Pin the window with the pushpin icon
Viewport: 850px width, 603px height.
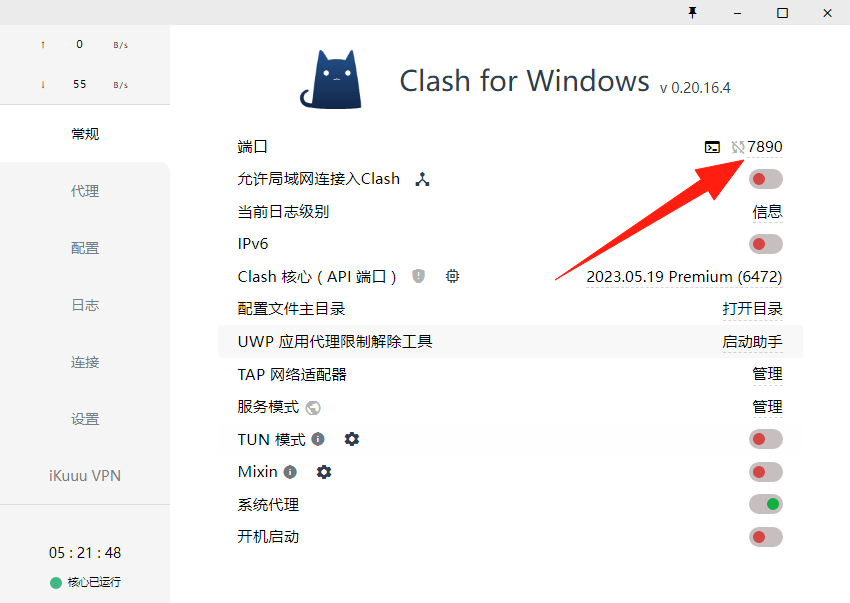tap(692, 12)
